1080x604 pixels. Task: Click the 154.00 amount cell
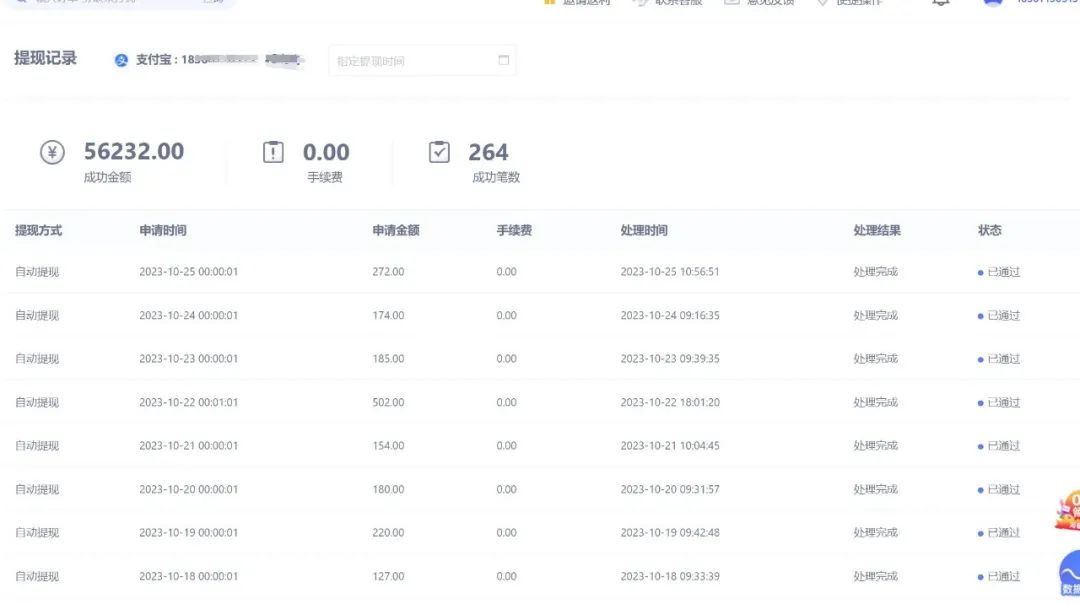click(x=388, y=446)
